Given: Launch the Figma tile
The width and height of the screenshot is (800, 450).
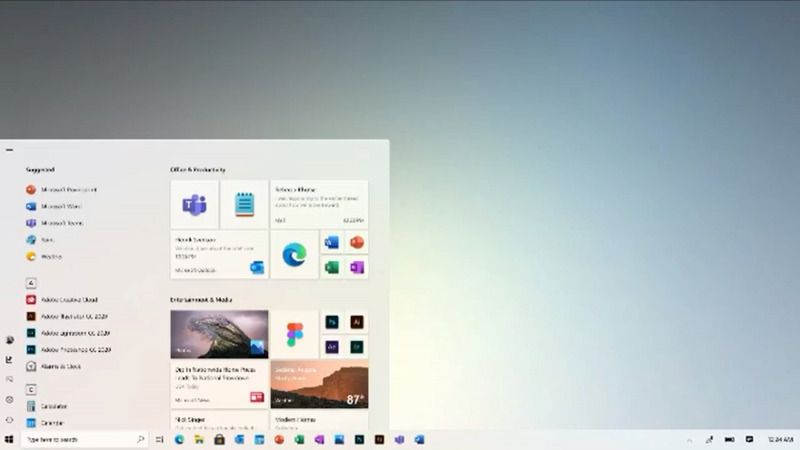Looking at the screenshot, I should 294,334.
